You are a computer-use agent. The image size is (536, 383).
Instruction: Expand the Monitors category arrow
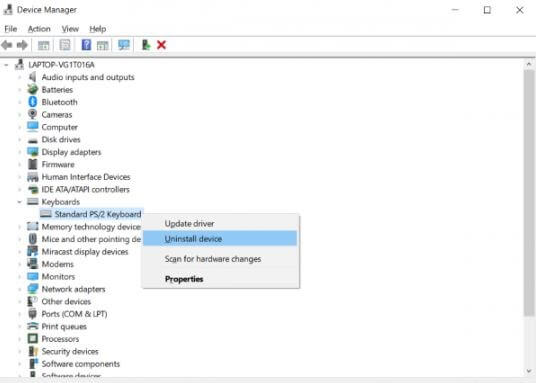pyautogui.click(x=19, y=276)
